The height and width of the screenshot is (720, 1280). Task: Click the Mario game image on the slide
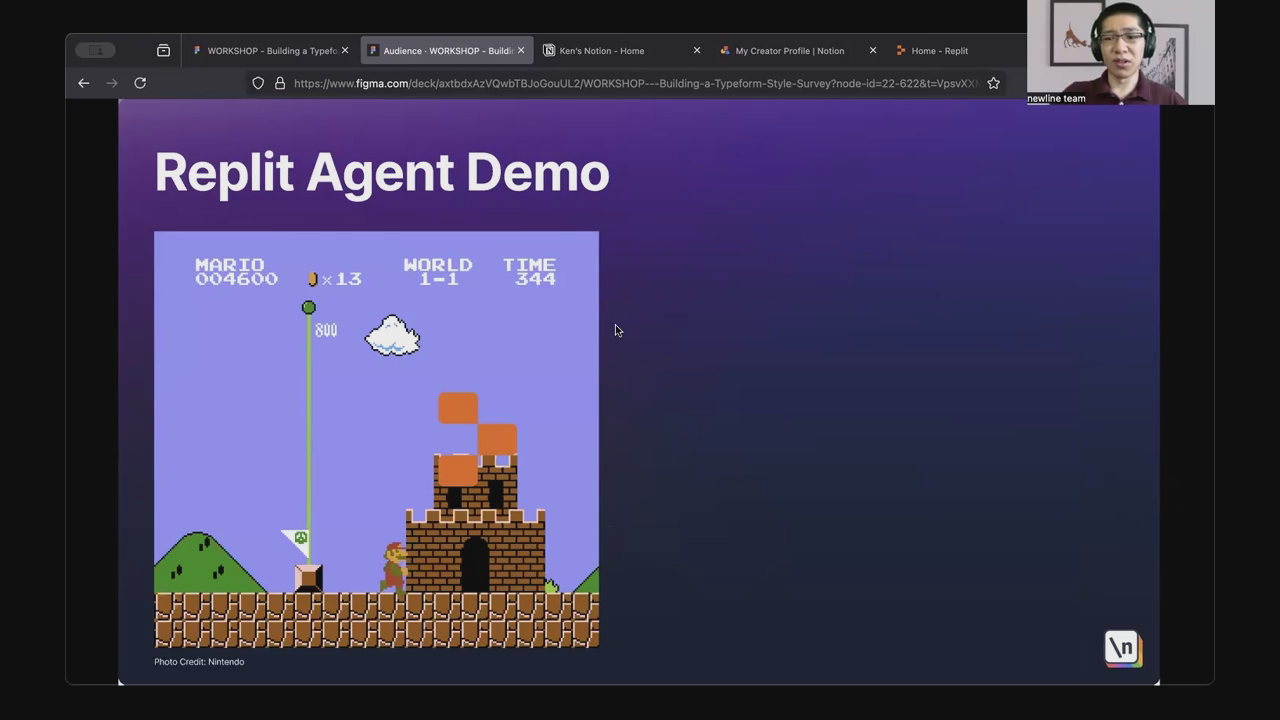tap(376, 440)
